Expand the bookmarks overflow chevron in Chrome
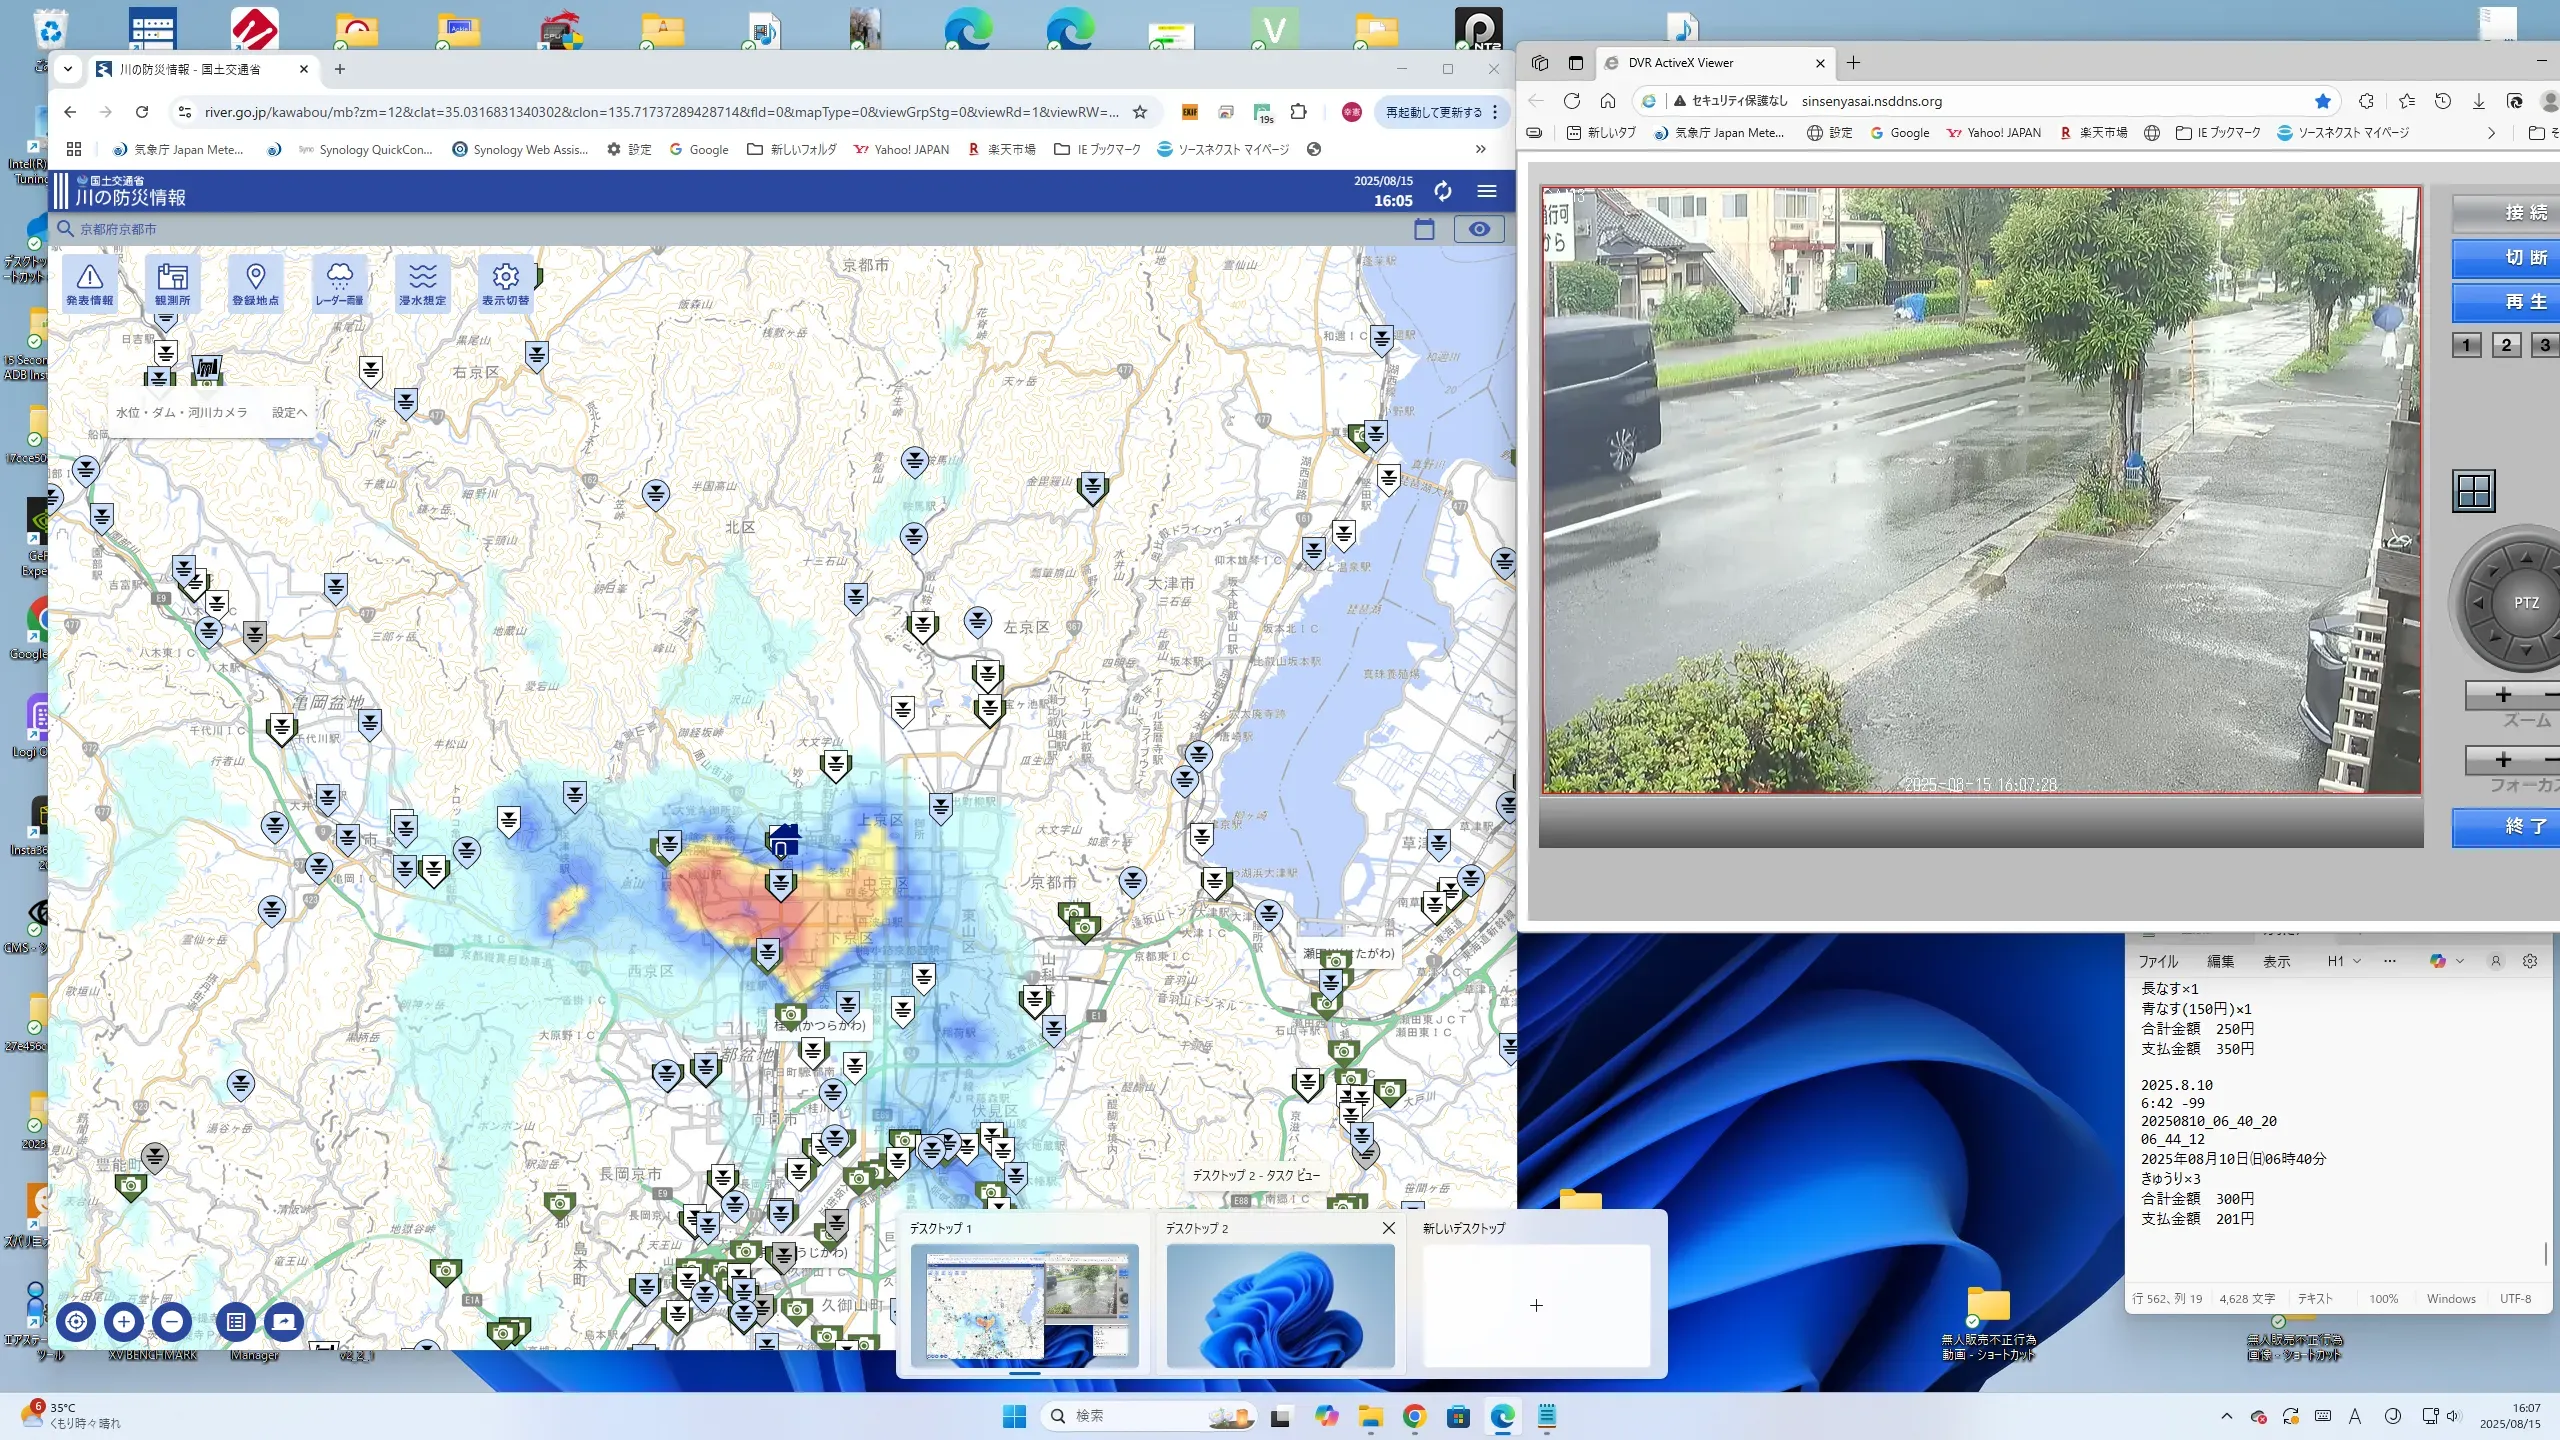Viewport: 2560px width, 1440px height. pos(1480,149)
